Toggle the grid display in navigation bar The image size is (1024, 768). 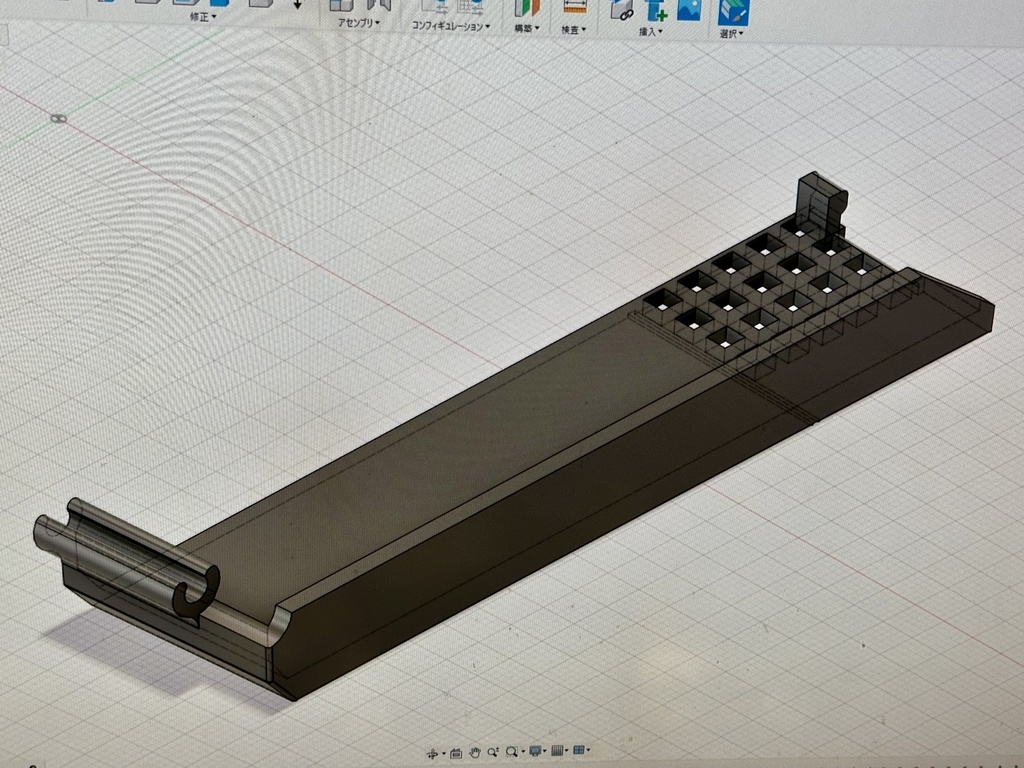point(556,752)
